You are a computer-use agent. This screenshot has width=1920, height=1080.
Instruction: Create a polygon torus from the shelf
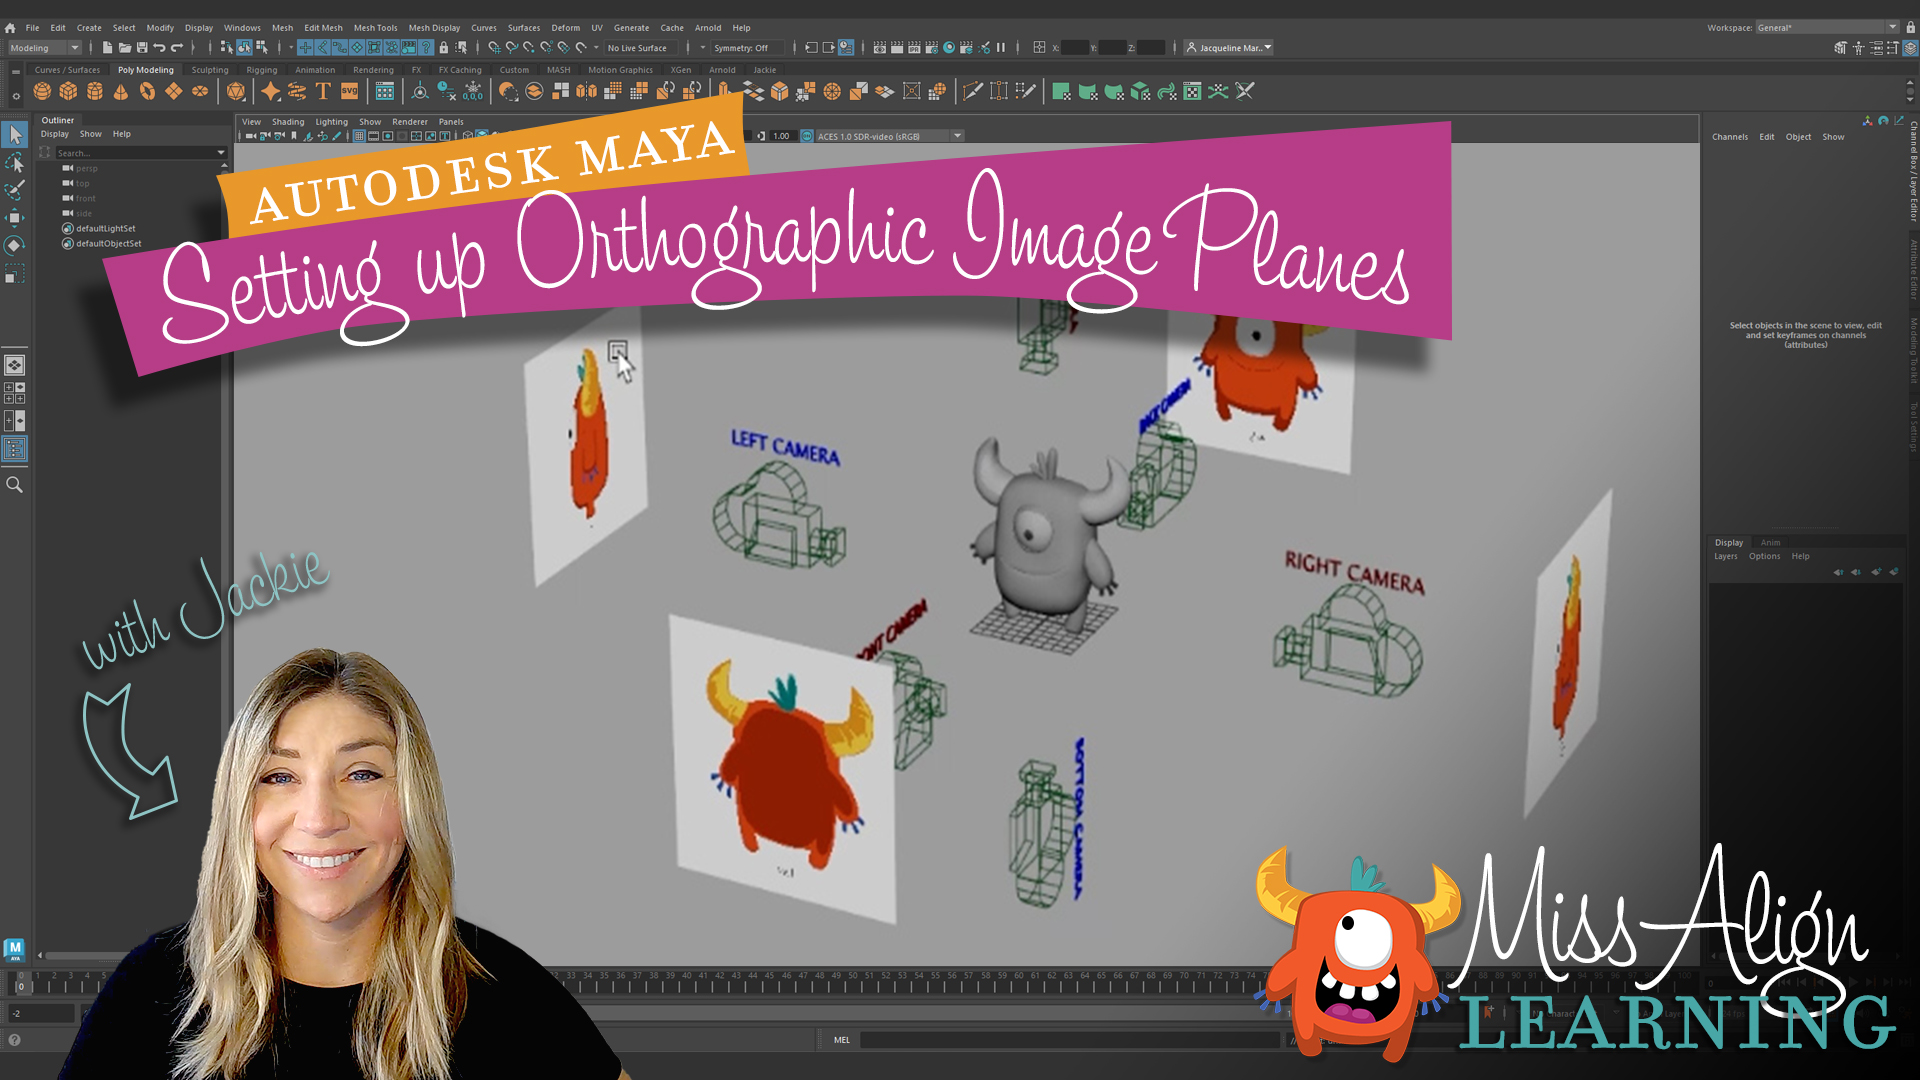[x=147, y=92]
